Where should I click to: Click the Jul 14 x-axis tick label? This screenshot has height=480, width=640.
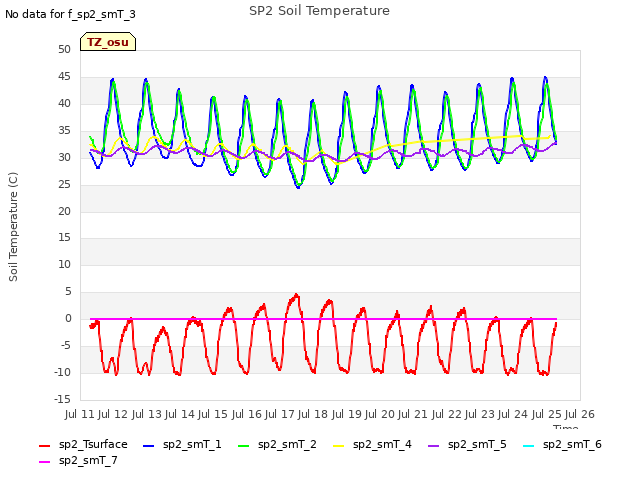click(x=180, y=414)
